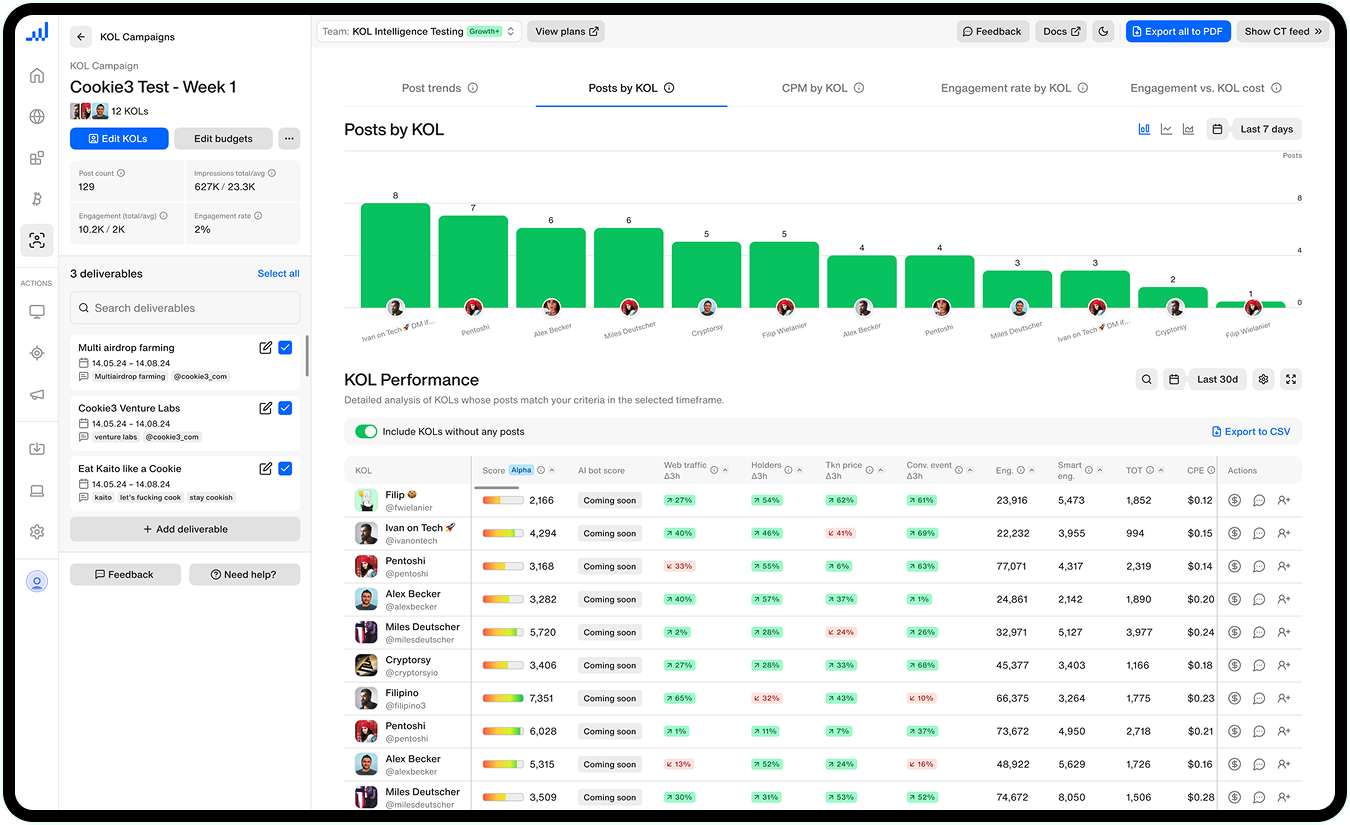The image size is (1350, 825).
Task: Edit the Multi airdrop farming deliverable
Action: click(x=265, y=348)
